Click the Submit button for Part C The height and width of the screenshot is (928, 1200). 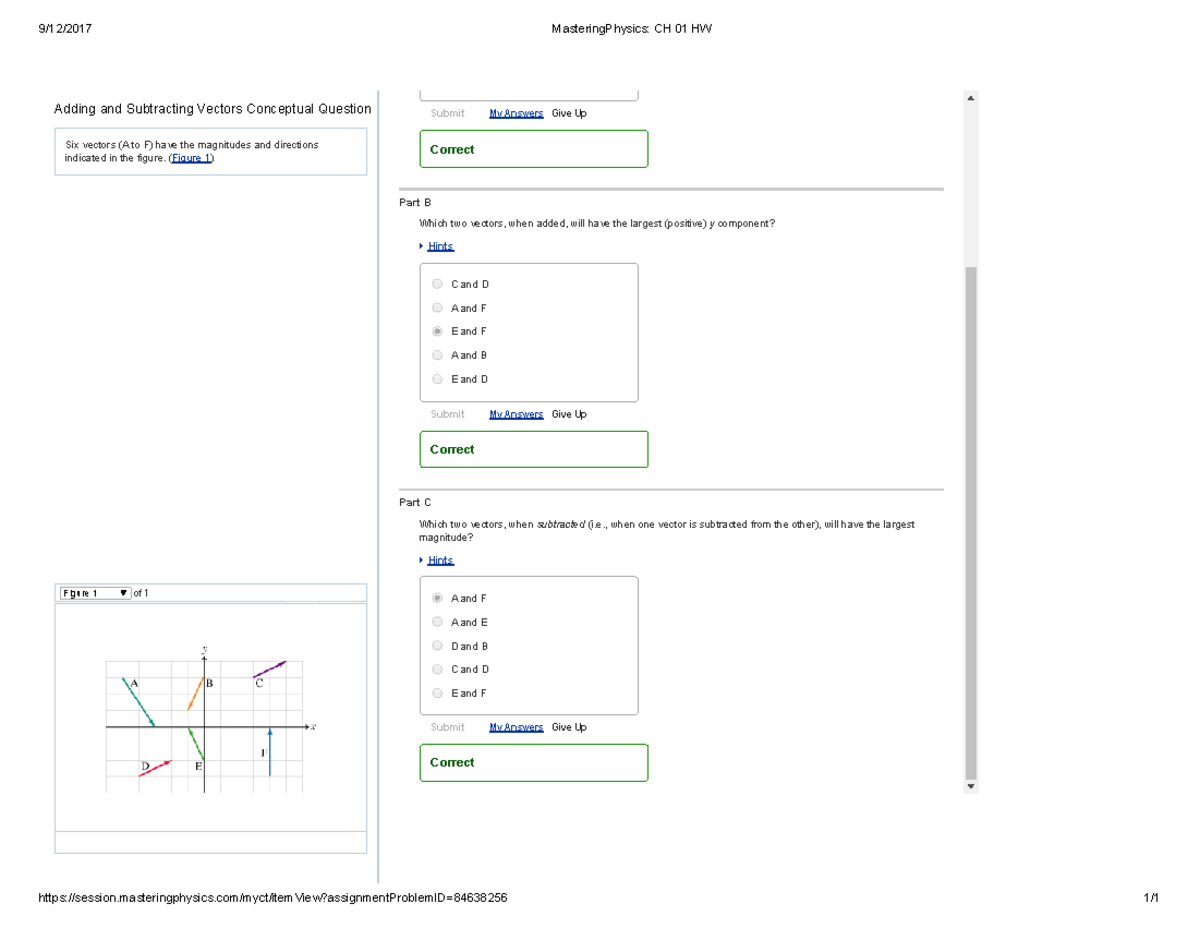pyautogui.click(x=447, y=727)
